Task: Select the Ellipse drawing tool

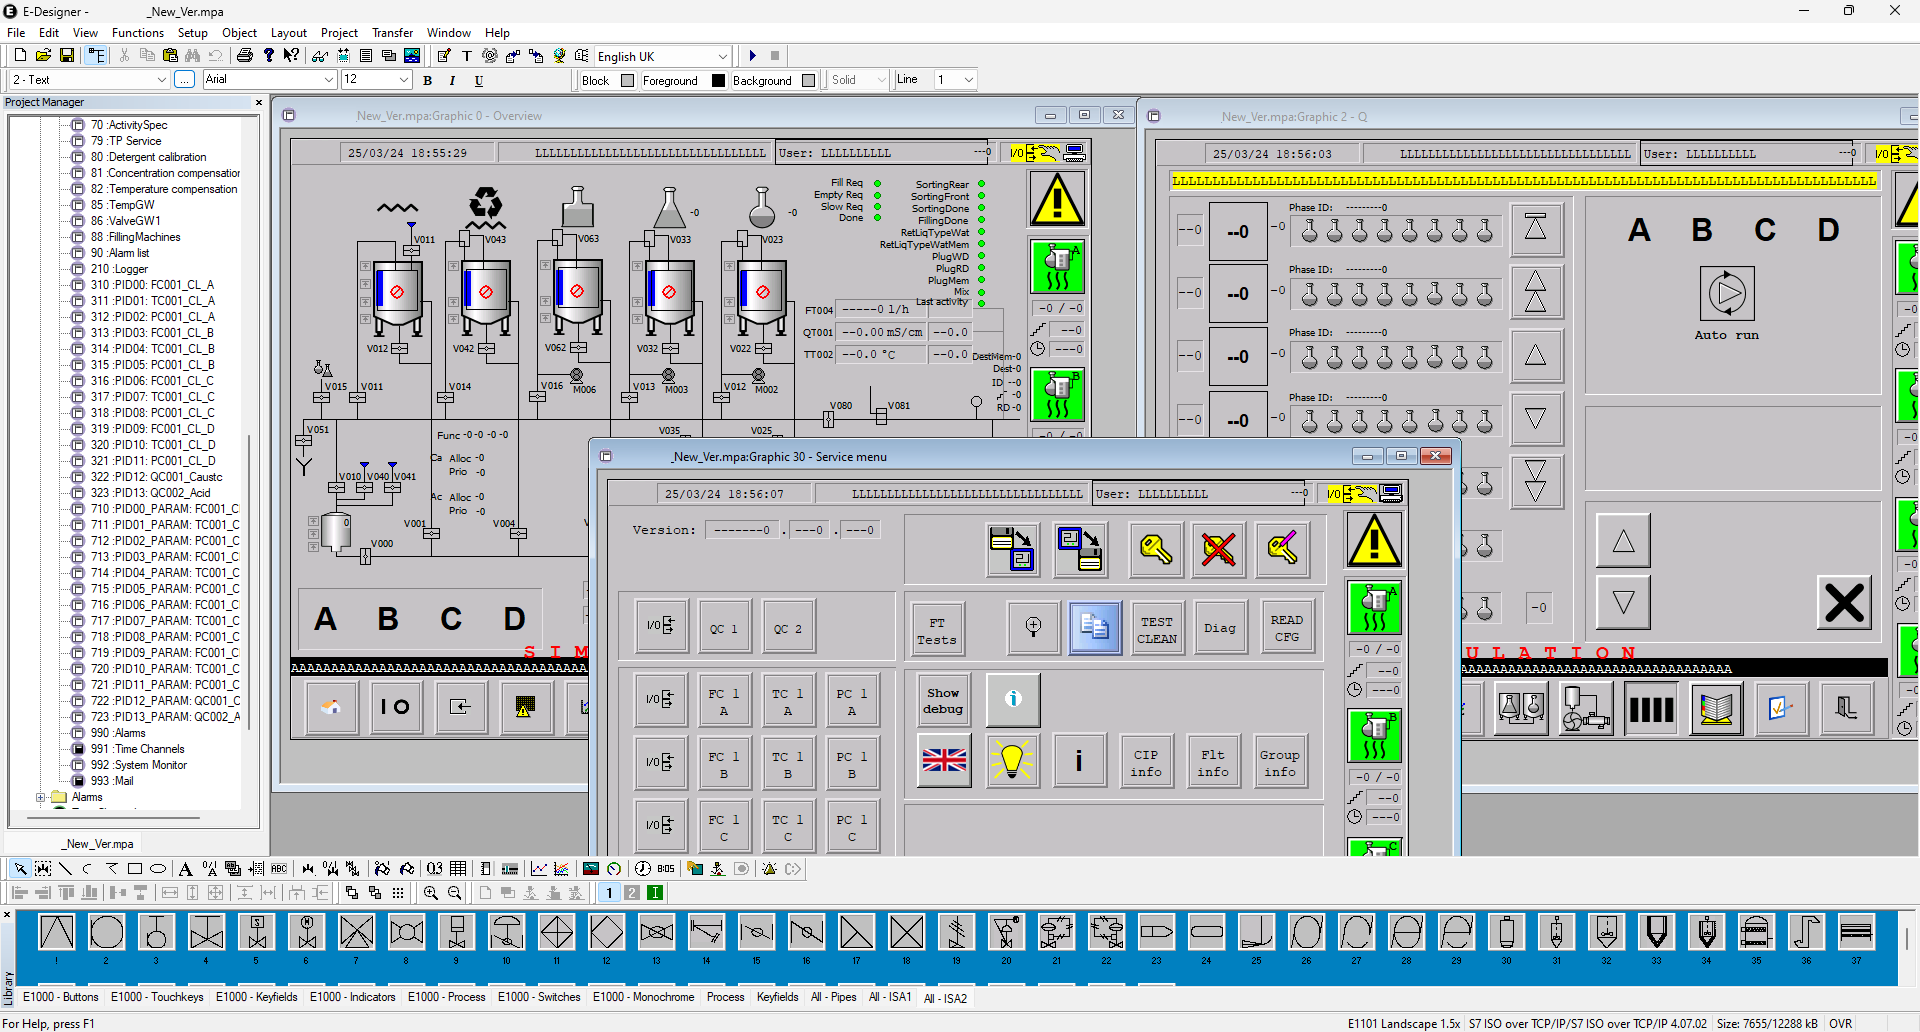Action: [x=157, y=869]
